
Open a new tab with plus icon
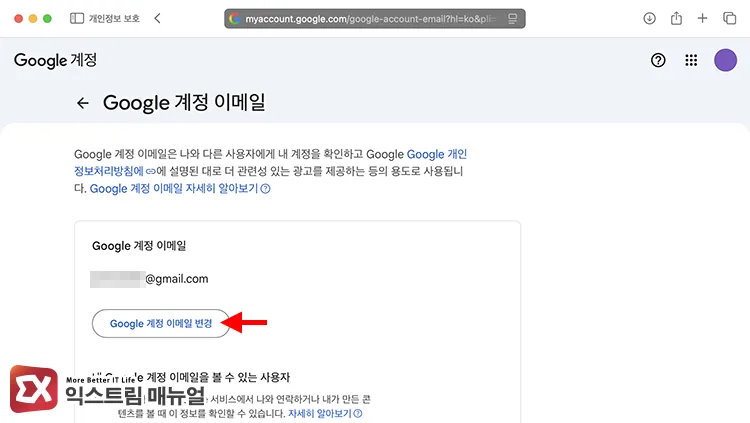coord(702,19)
